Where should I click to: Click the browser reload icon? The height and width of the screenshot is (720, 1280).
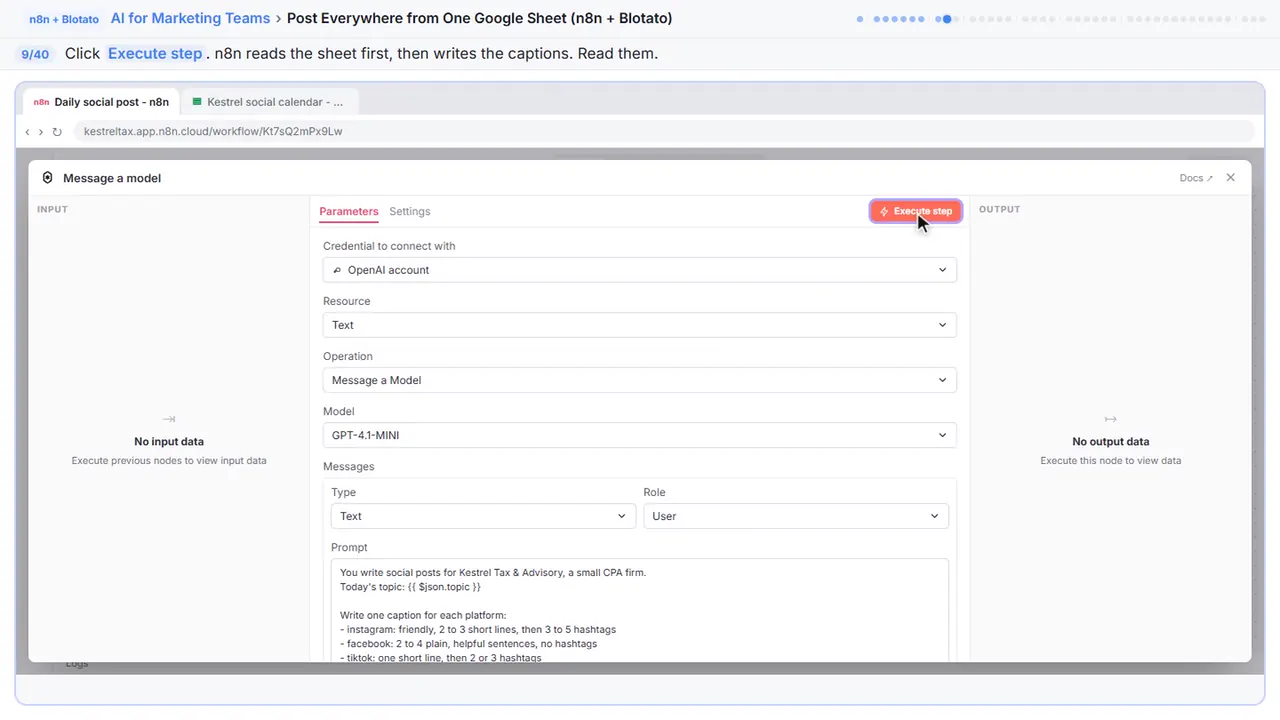click(57, 131)
